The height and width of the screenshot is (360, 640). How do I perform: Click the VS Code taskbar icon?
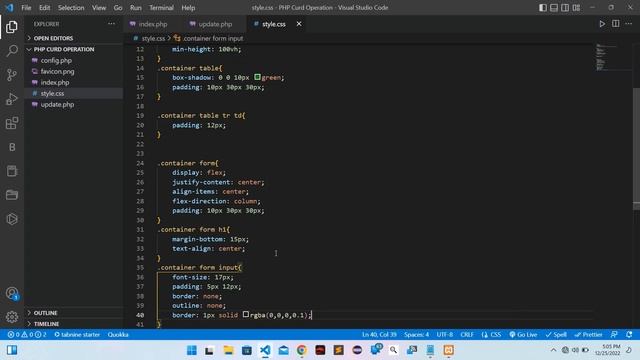265,350
